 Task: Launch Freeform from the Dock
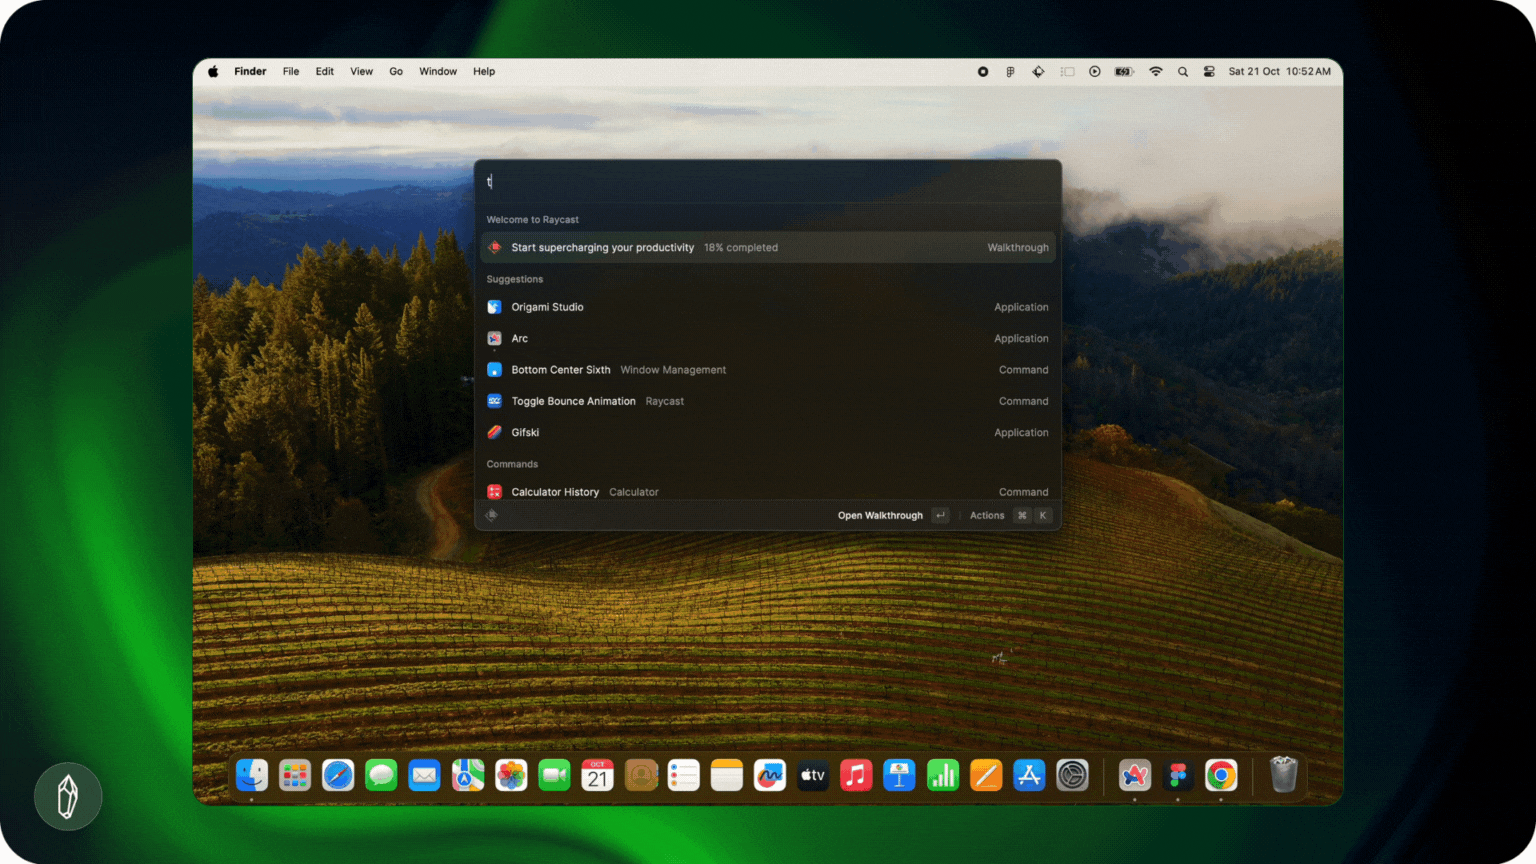(770, 775)
